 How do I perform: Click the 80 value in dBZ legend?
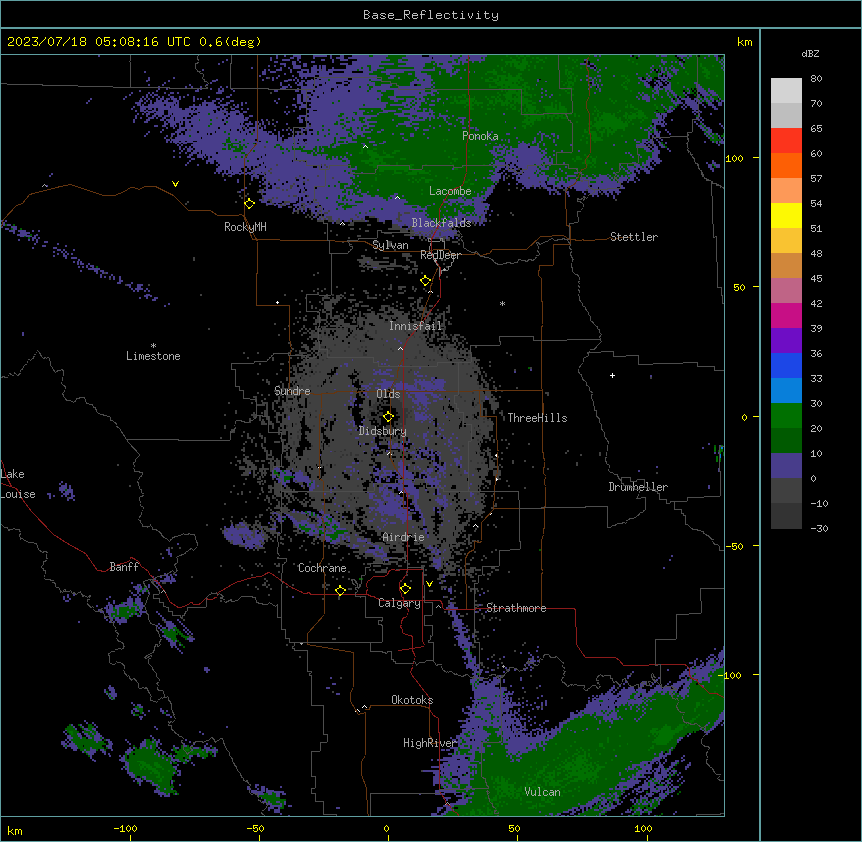pos(816,79)
